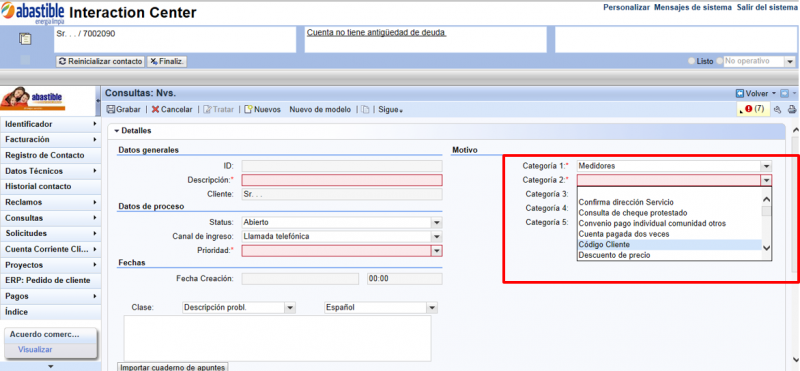Click the printer icon in toolbar

point(792,109)
